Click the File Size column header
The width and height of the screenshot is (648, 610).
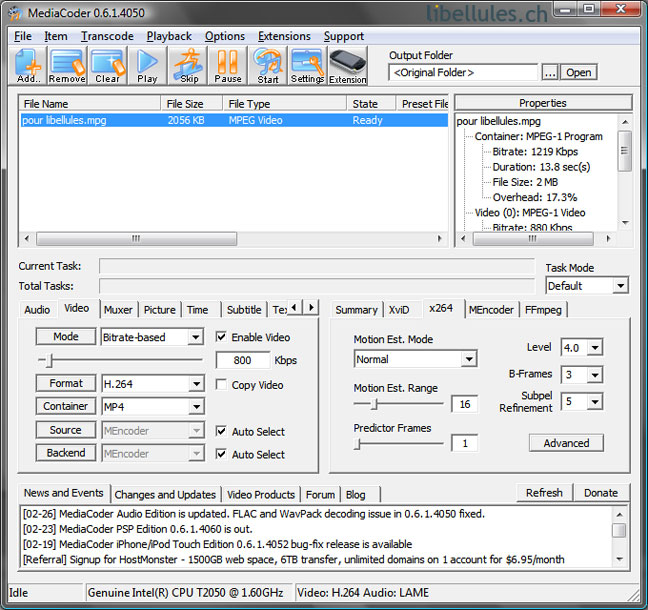192,104
